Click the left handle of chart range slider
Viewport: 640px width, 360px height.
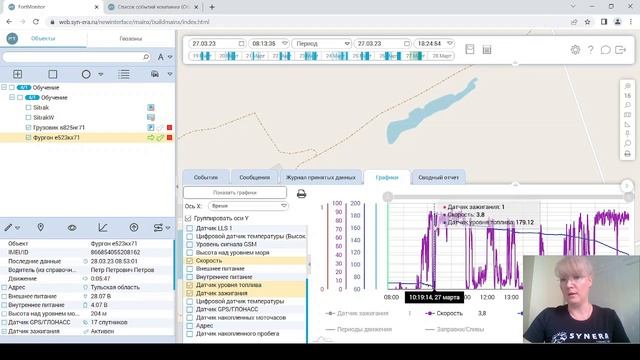pyautogui.click(x=388, y=197)
